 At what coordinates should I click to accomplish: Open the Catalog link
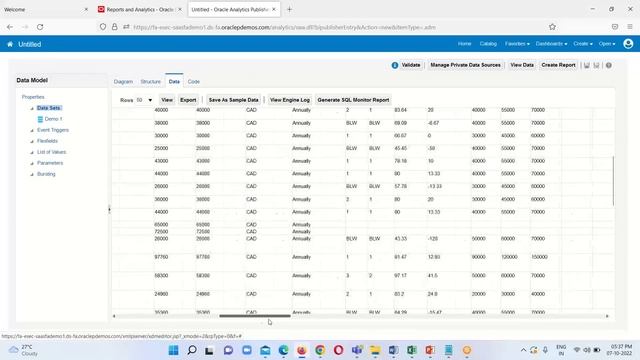pyautogui.click(x=488, y=44)
